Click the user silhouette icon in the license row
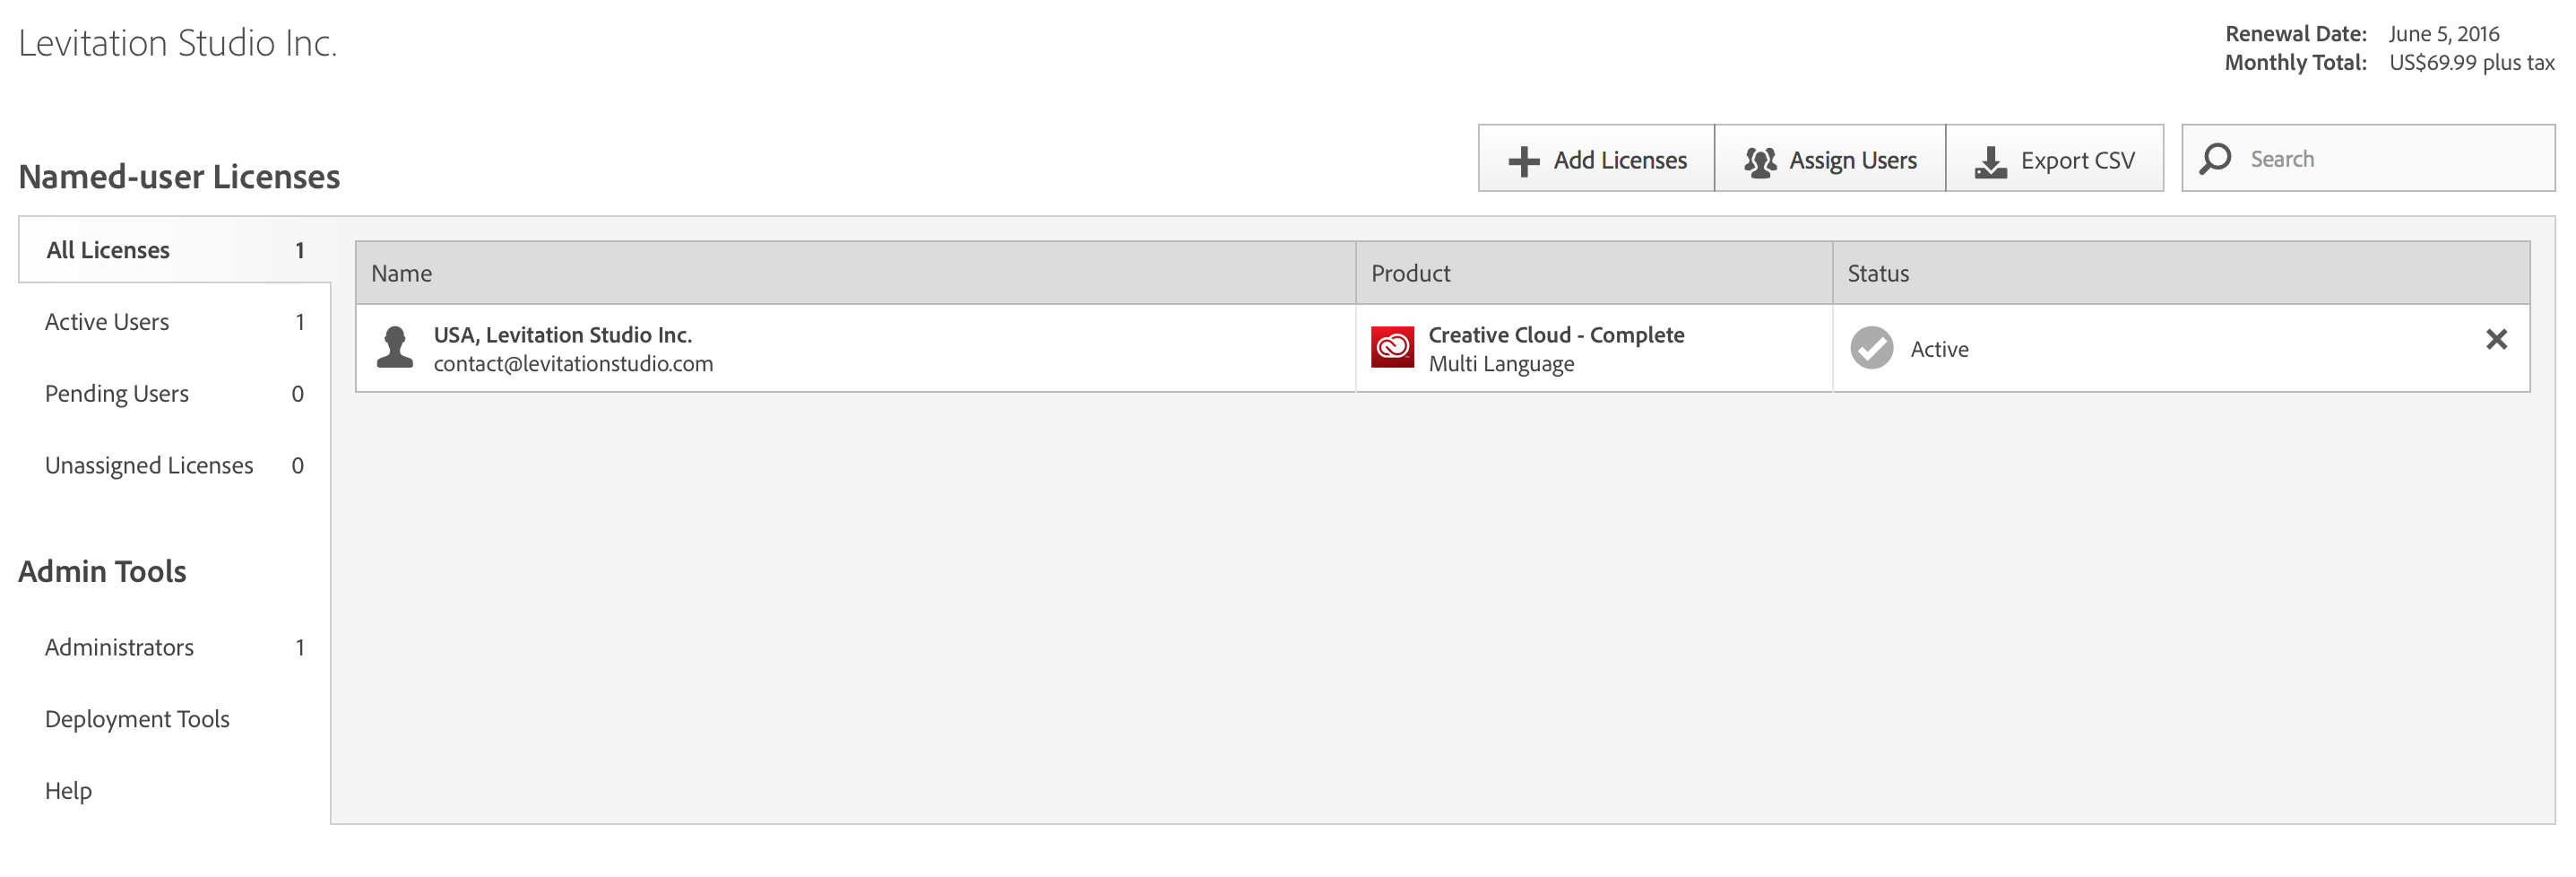Image resolution: width=2576 pixels, height=877 pixels. pos(395,348)
